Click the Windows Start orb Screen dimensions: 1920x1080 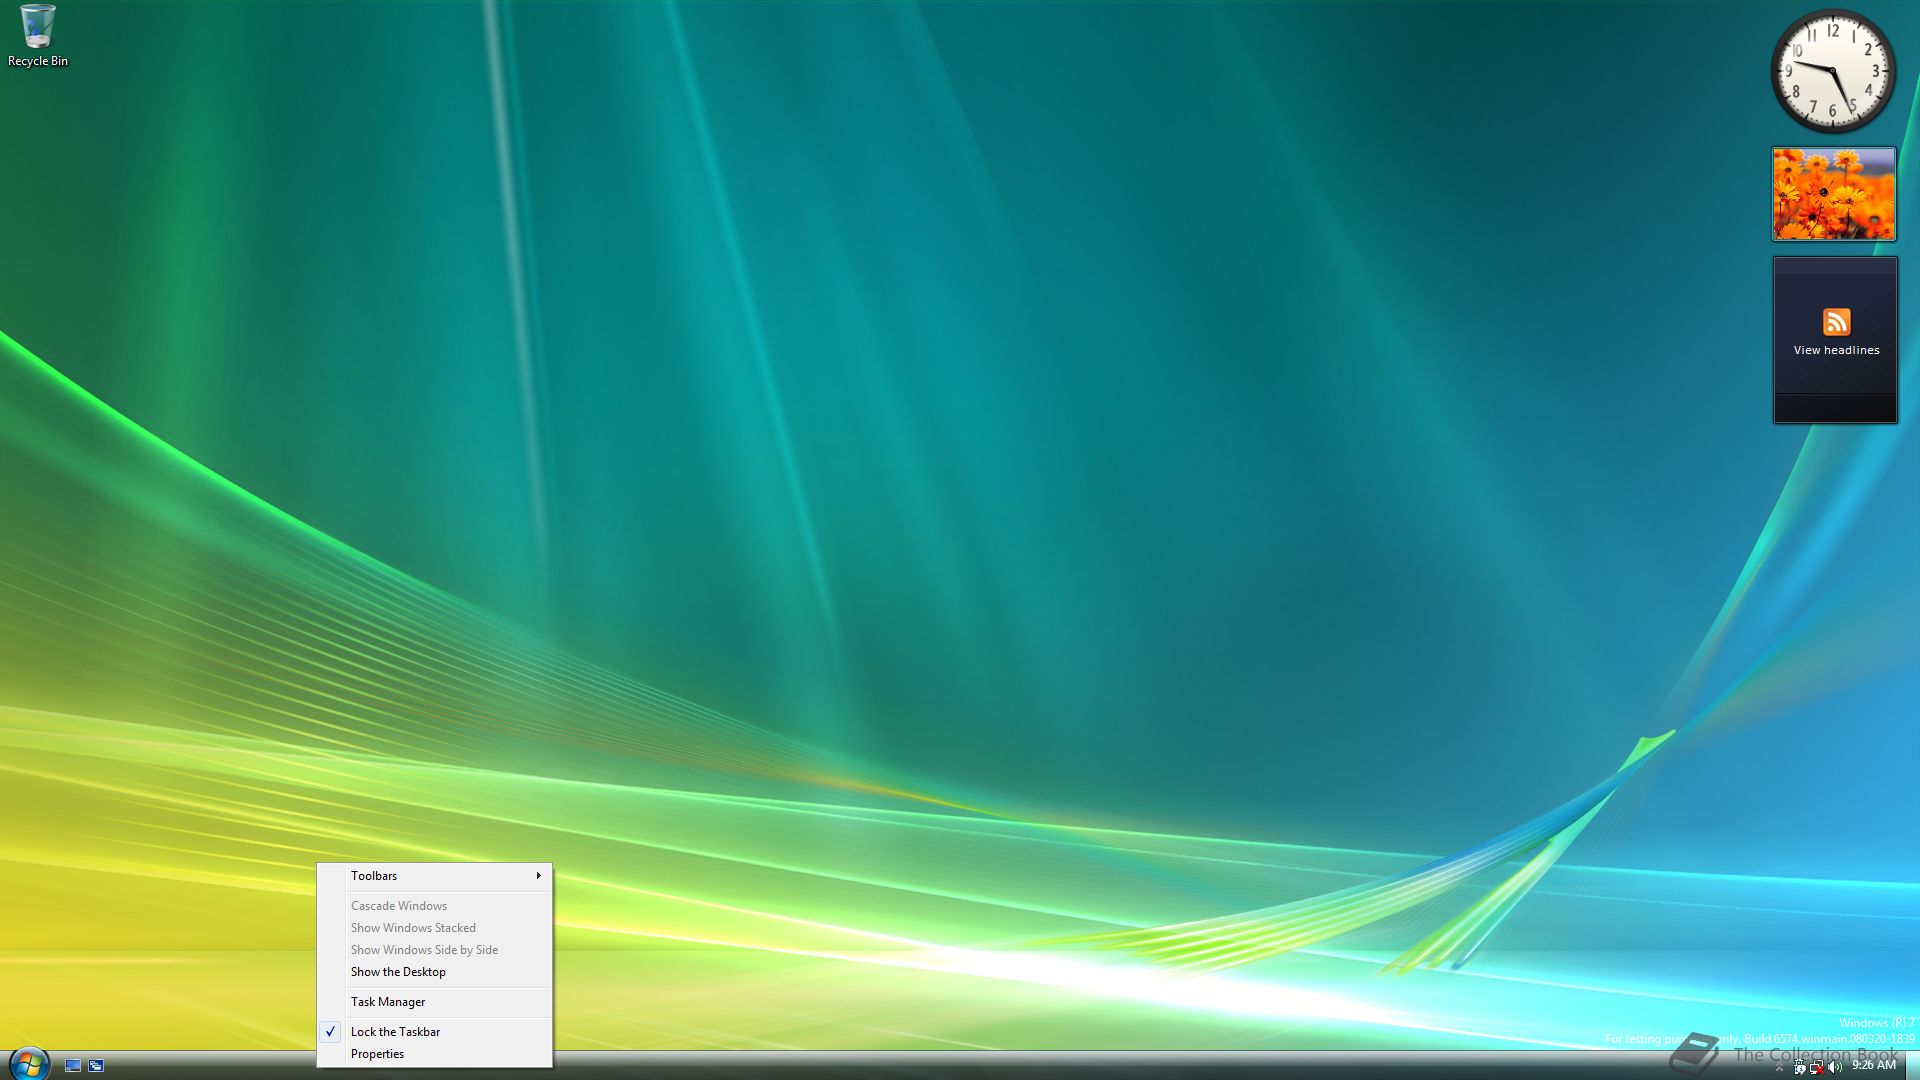(28, 1064)
